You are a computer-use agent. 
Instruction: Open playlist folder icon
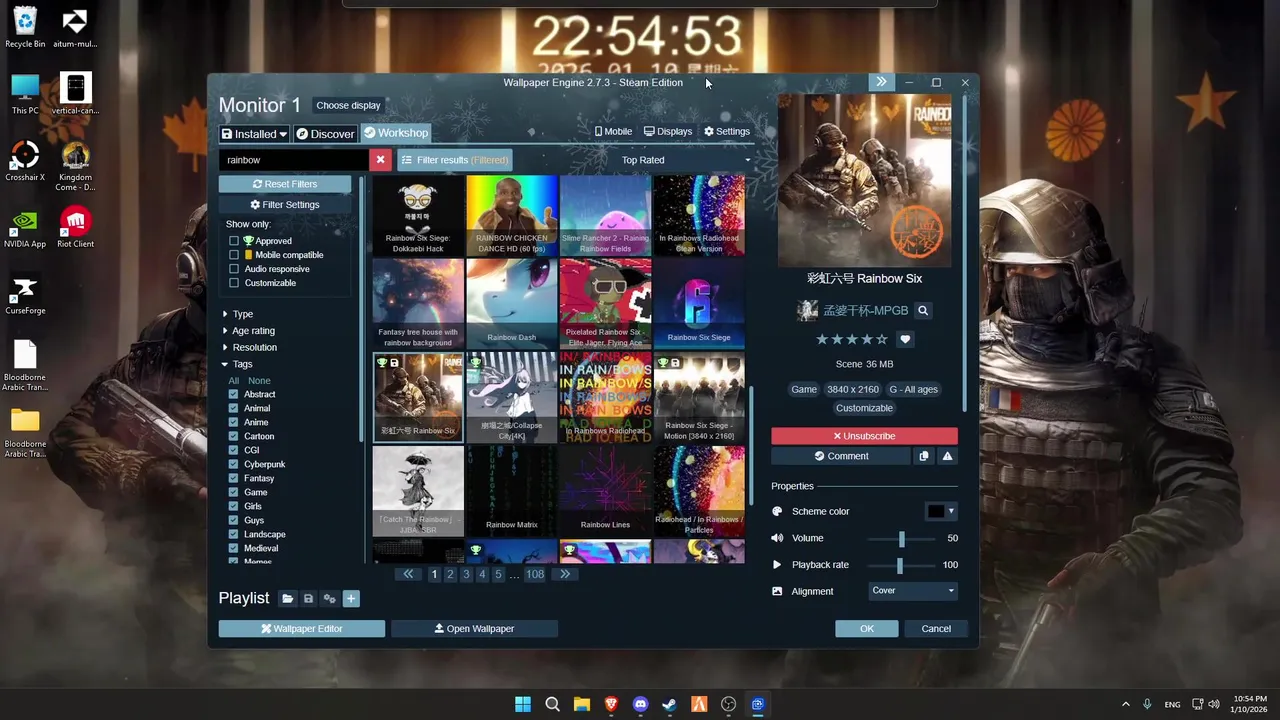[287, 598]
